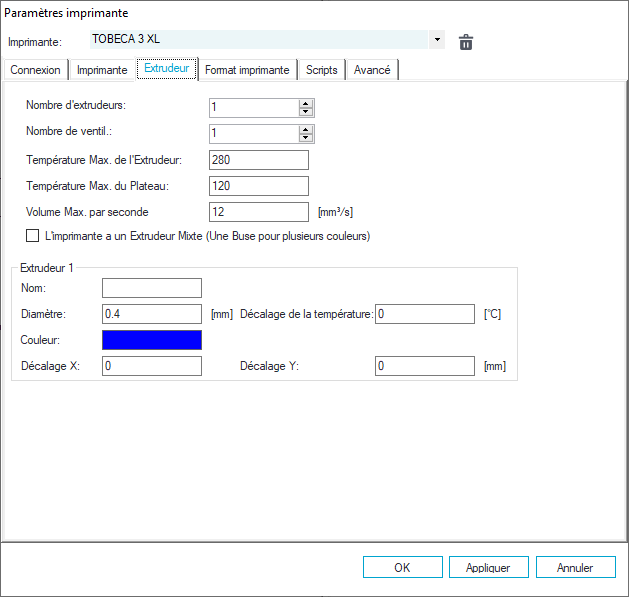Increase Nombre de ventil. with up arrow
Screen dimensions: 629x597
point(306,129)
